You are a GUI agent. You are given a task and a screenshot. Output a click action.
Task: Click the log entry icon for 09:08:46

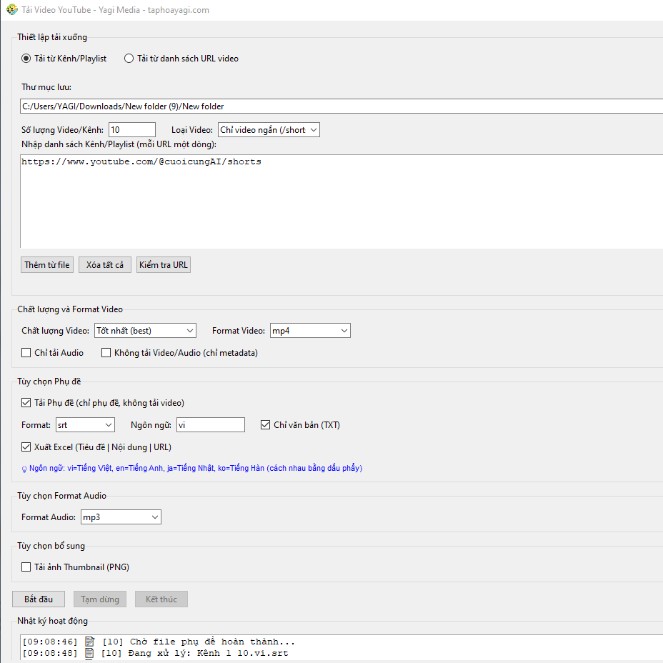(89, 641)
